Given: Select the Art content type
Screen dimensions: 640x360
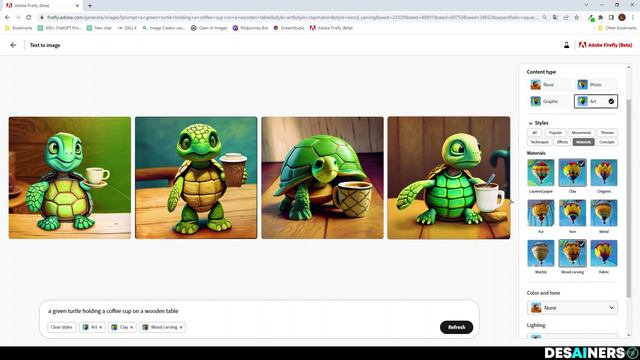Looking at the screenshot, I should pos(596,101).
